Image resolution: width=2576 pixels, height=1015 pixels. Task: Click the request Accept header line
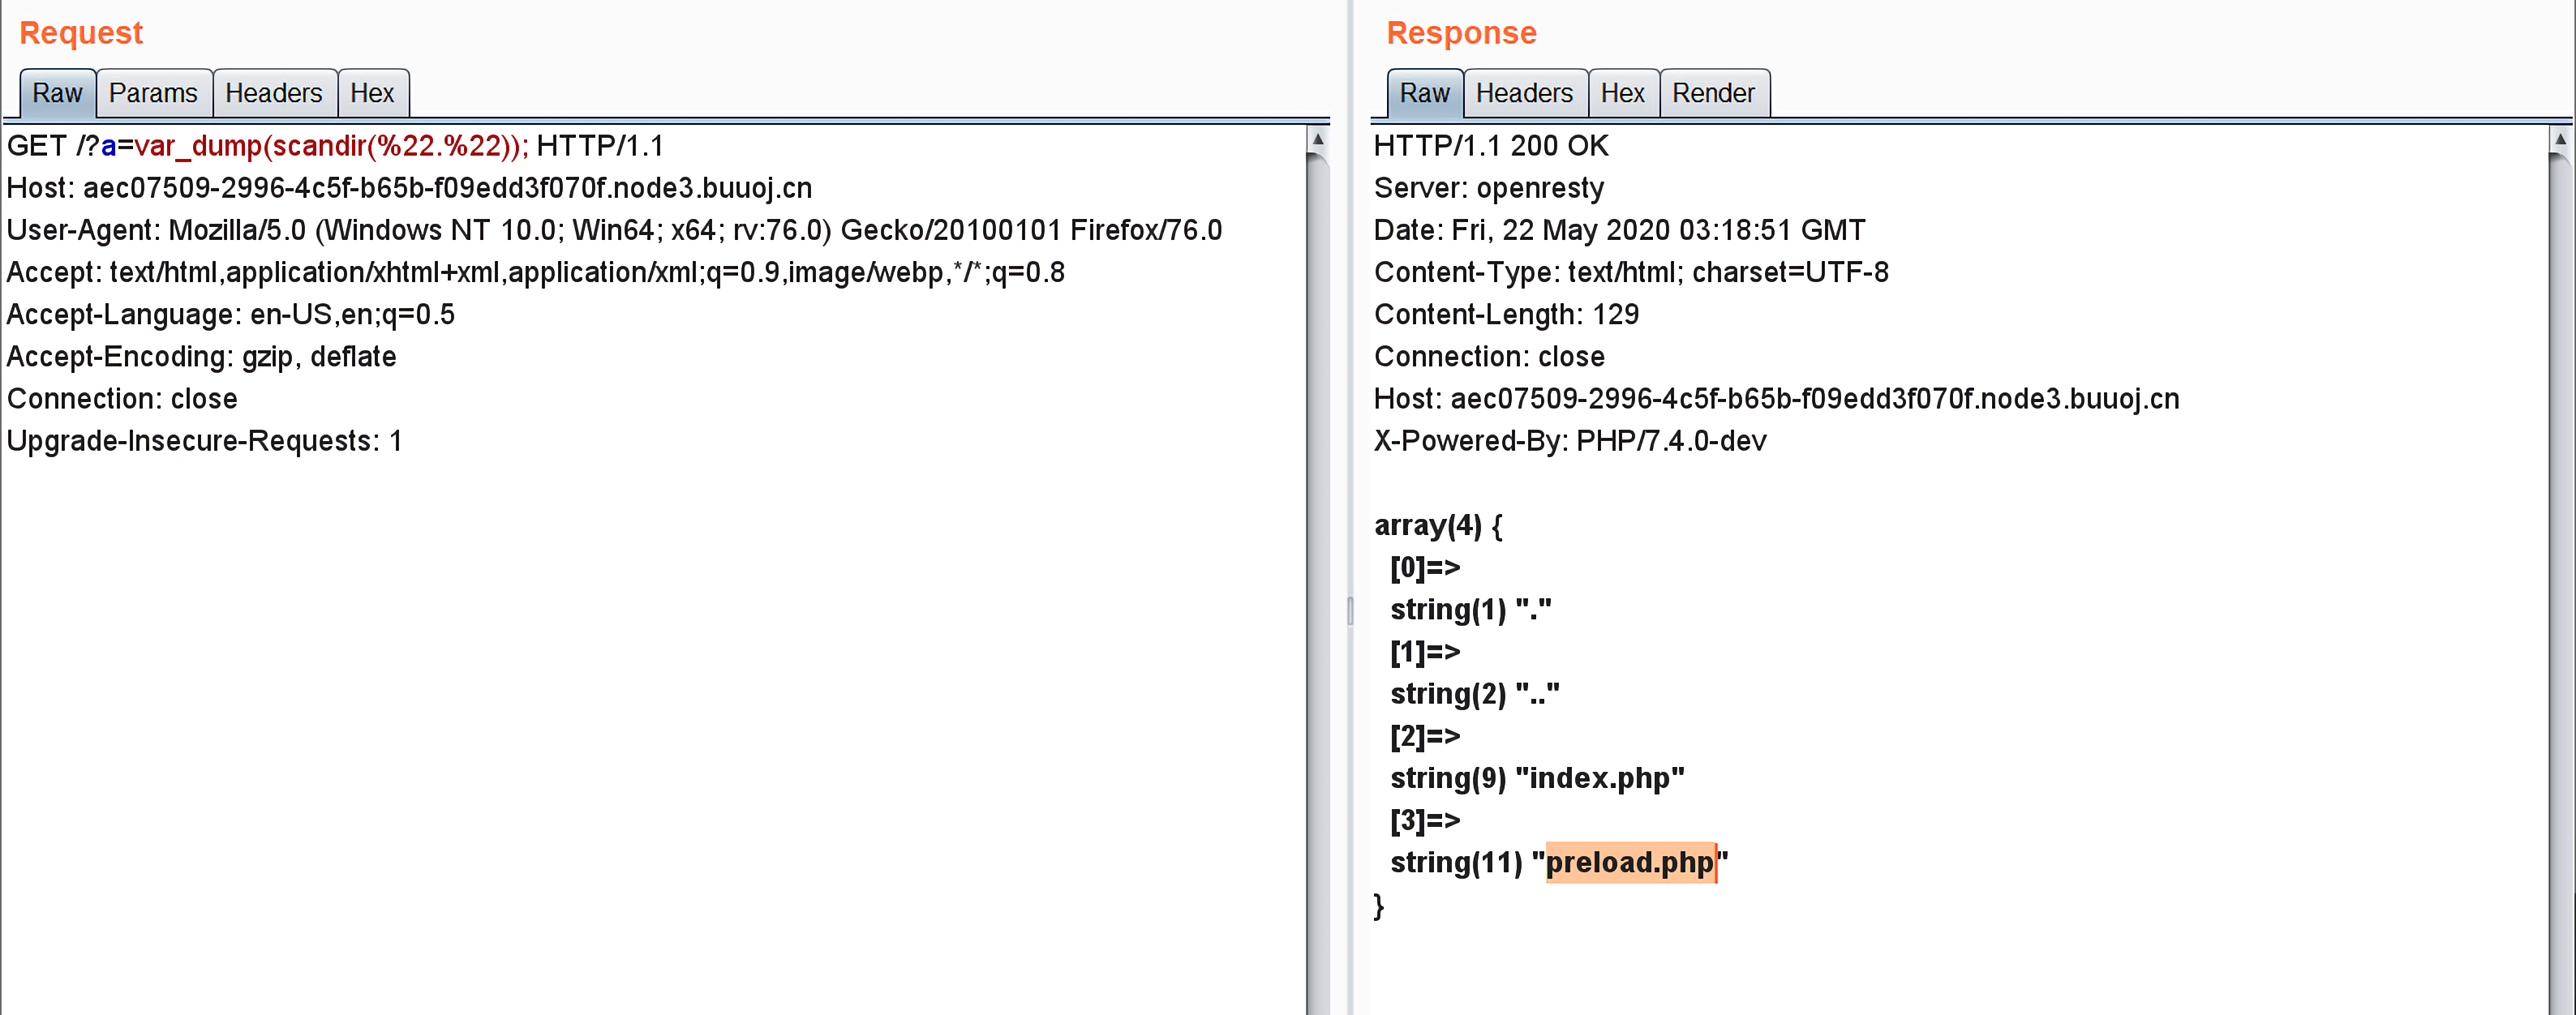(535, 272)
